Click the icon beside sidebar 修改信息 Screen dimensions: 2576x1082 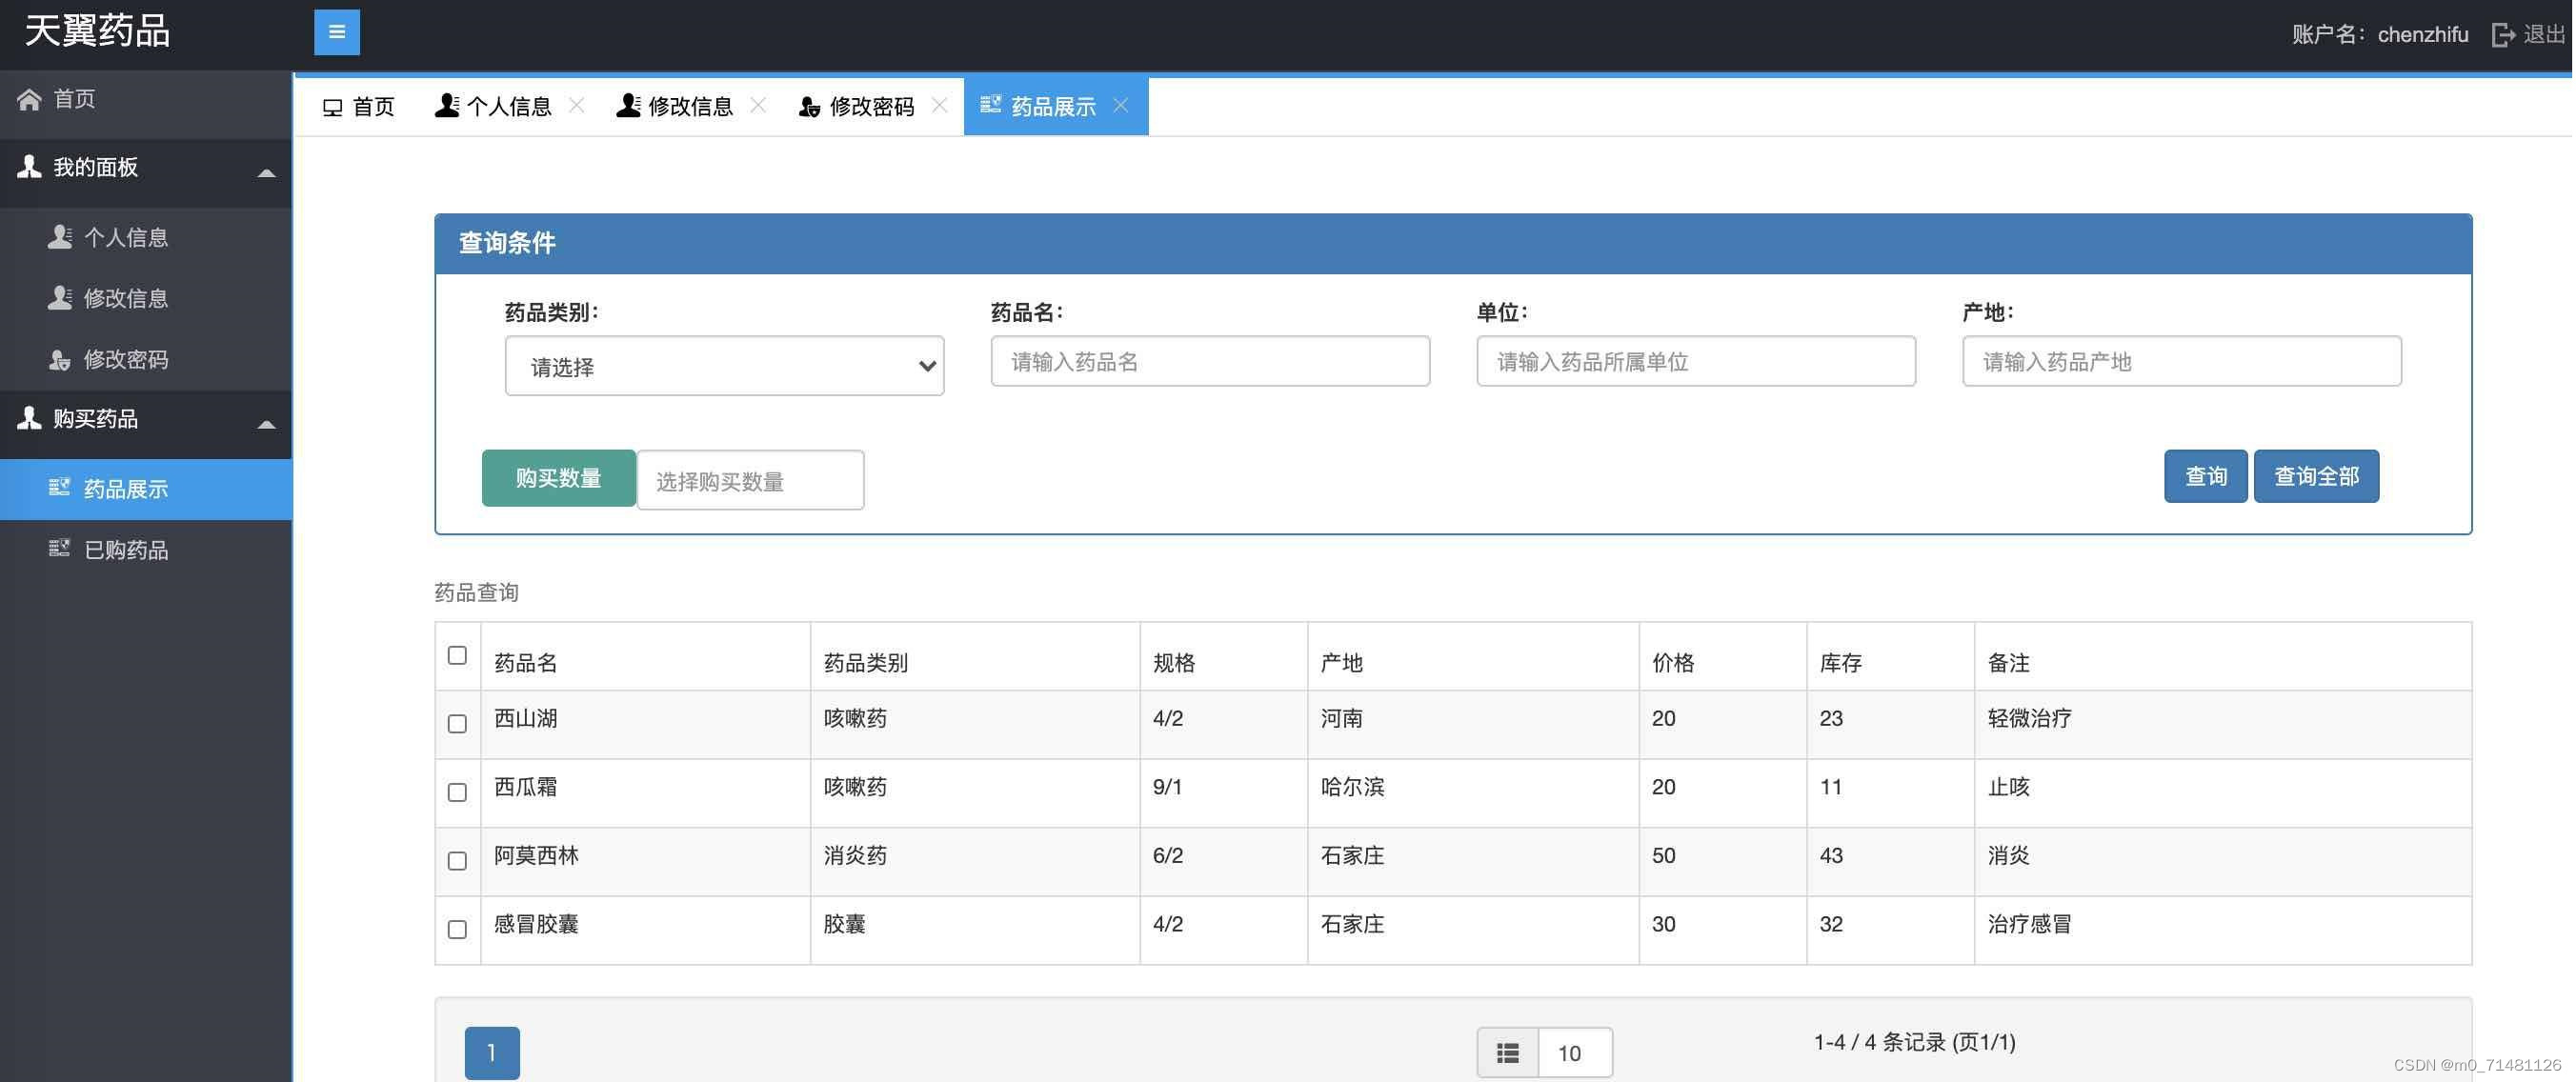coord(60,298)
